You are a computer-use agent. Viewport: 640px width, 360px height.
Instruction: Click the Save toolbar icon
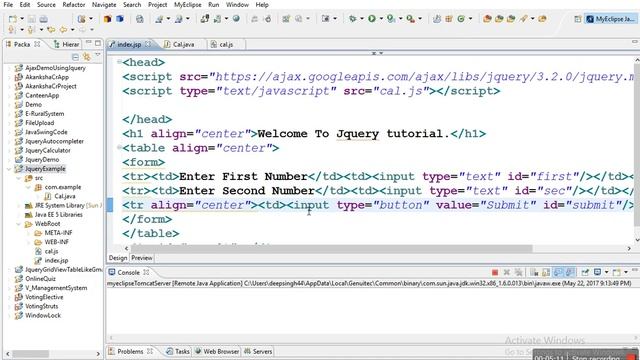point(32,19)
